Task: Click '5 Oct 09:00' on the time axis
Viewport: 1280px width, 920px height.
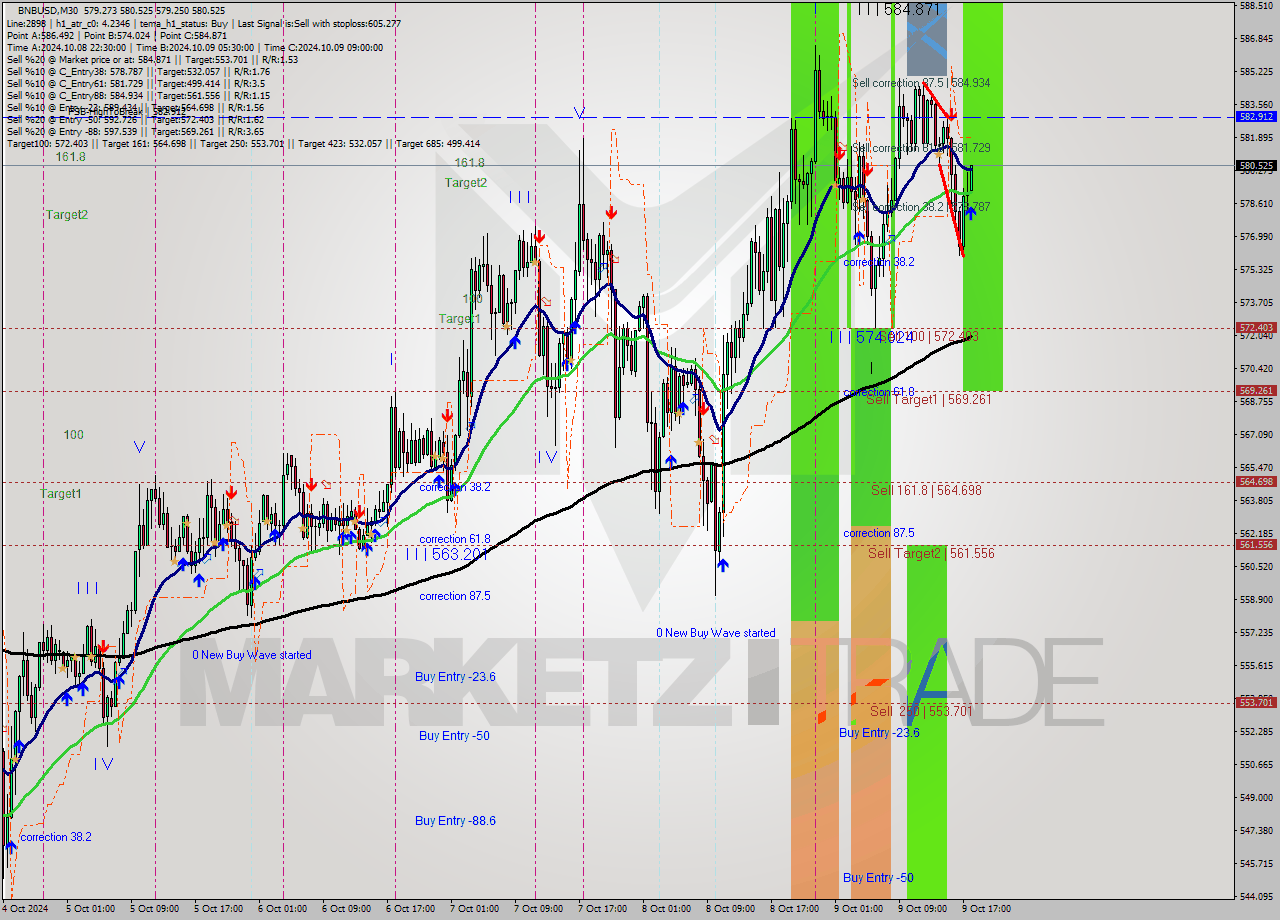Action: (154, 909)
